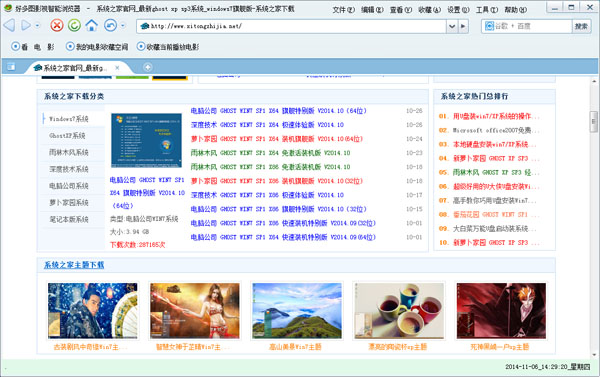Open 雨林木风 GHOST WIN7 X64 免激活装机版 link
Screen dimensions: 600x377
[271, 153]
